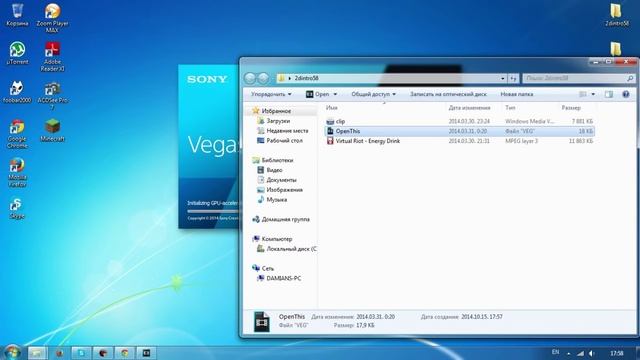Click the 2dintro58 address bar path
640x360 pixels.
click(307, 78)
